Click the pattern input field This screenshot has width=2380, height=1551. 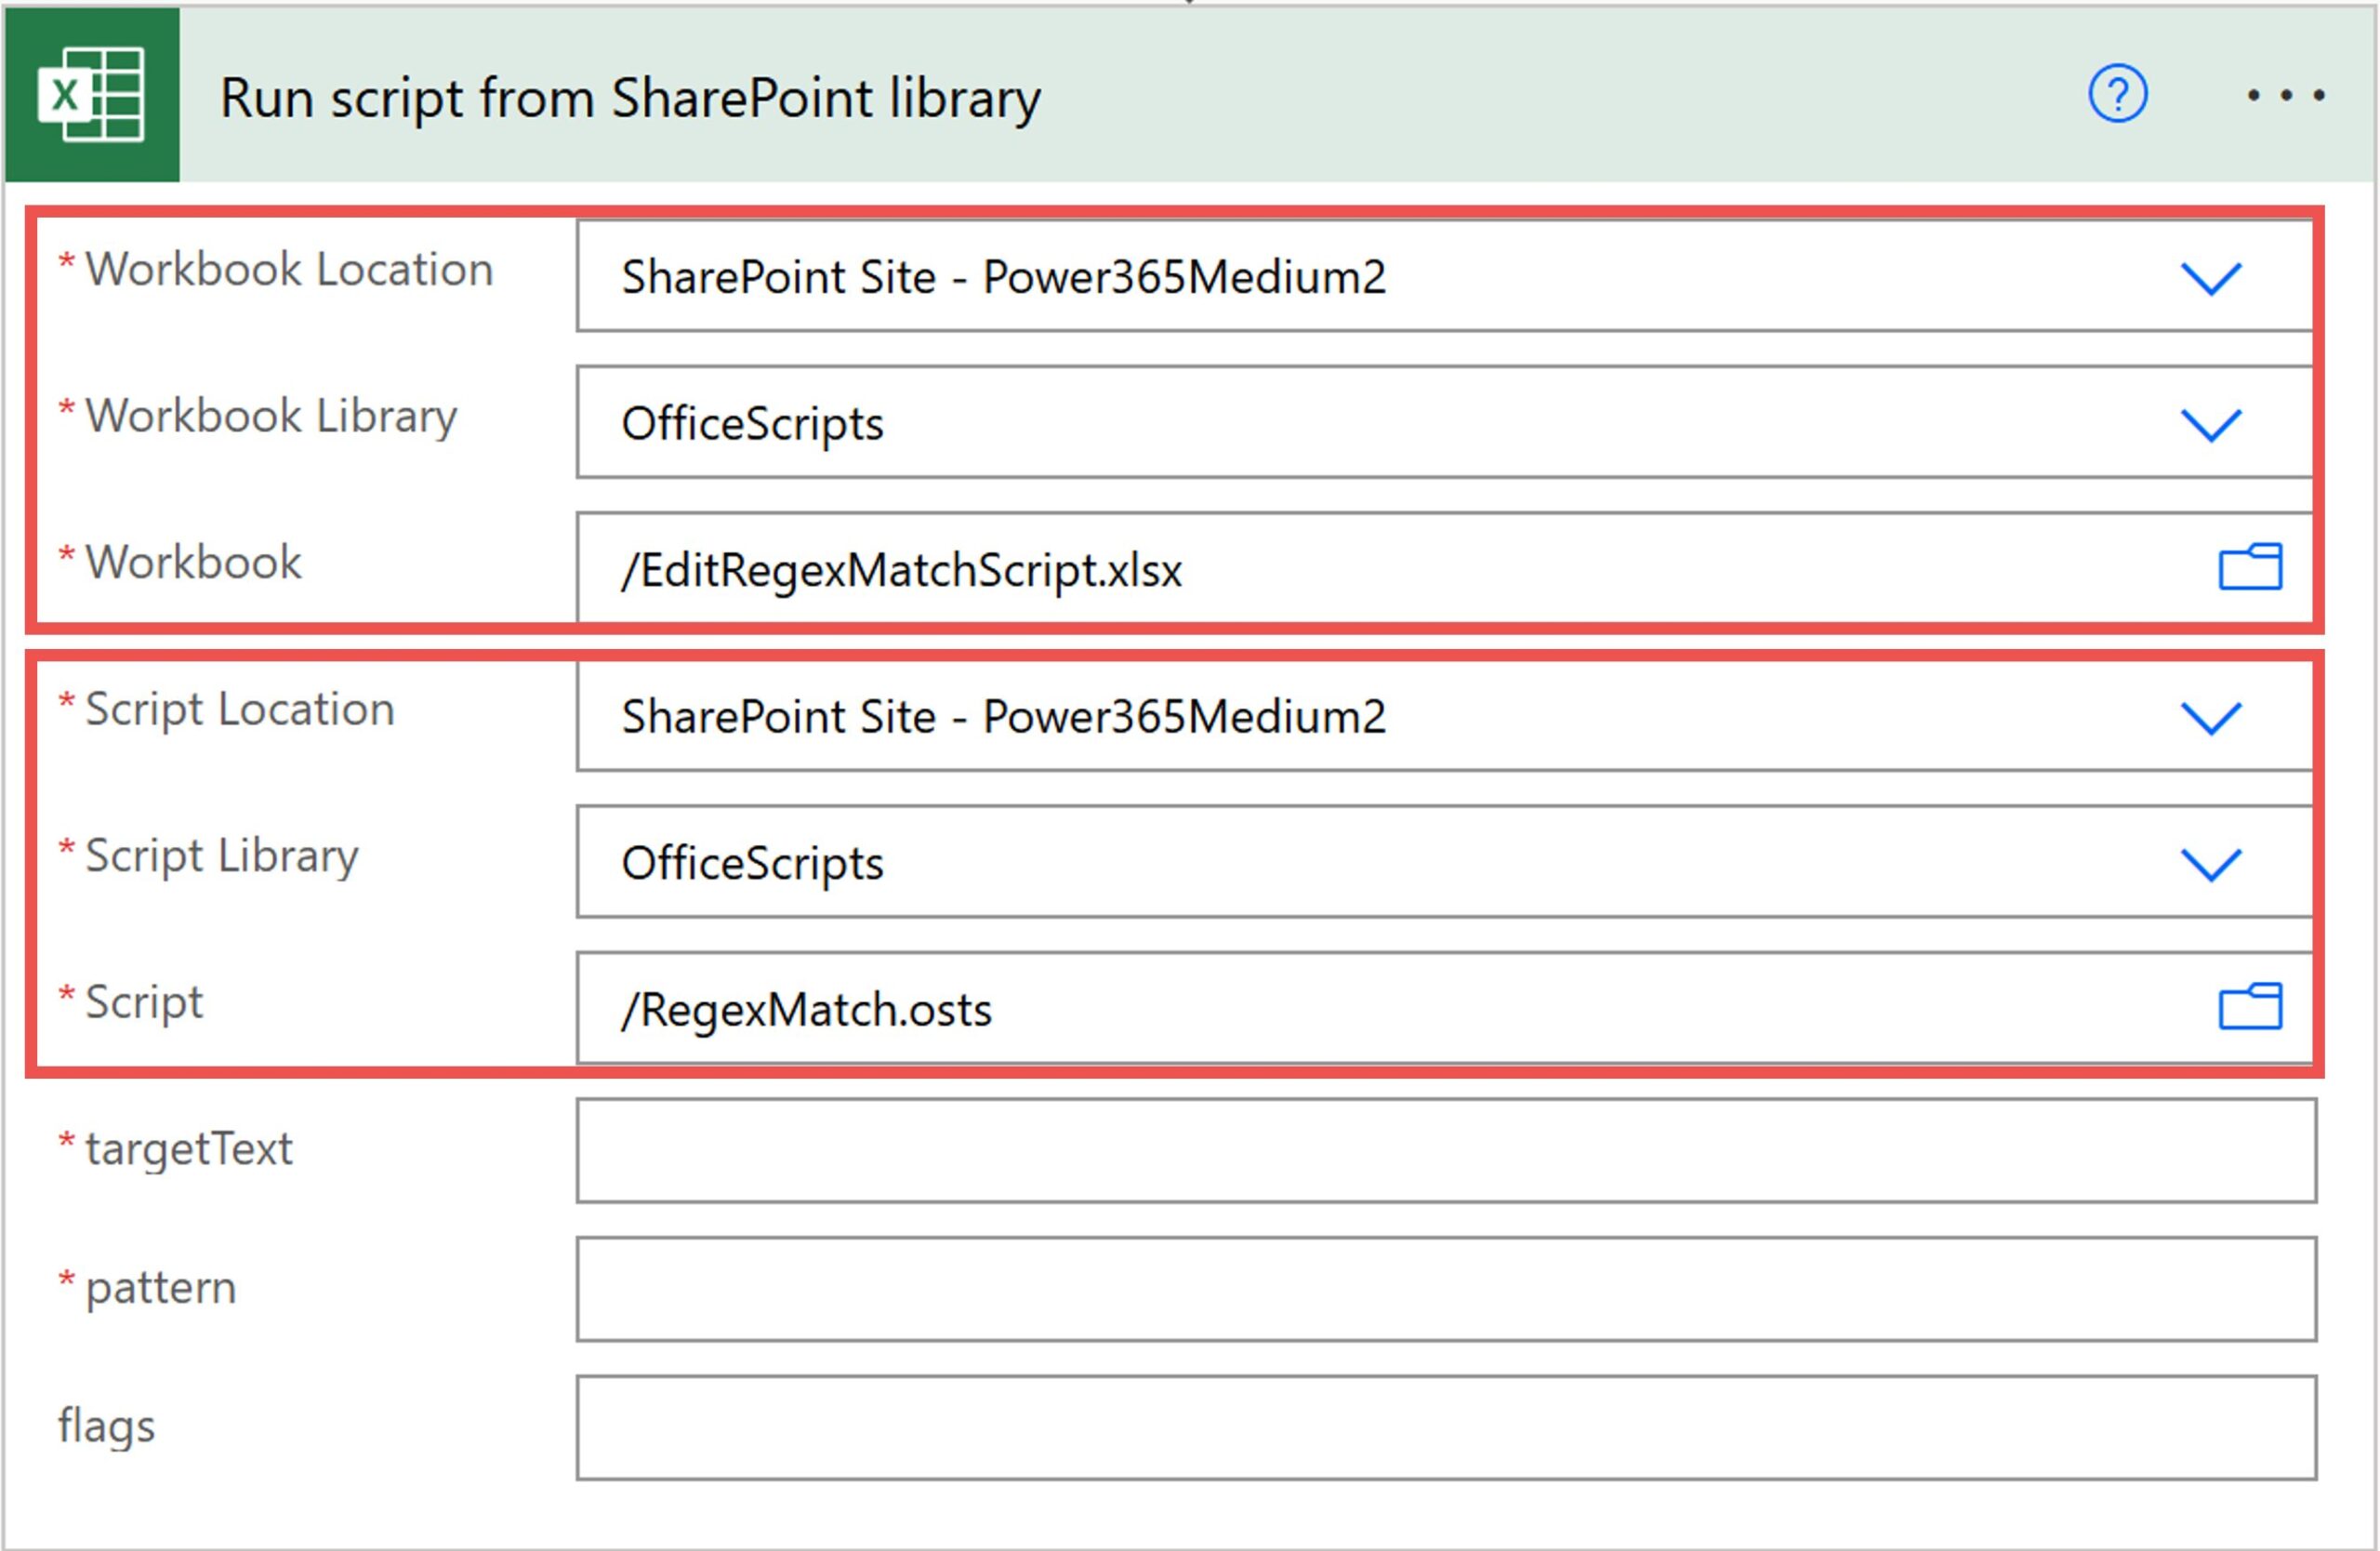[x=1445, y=1289]
